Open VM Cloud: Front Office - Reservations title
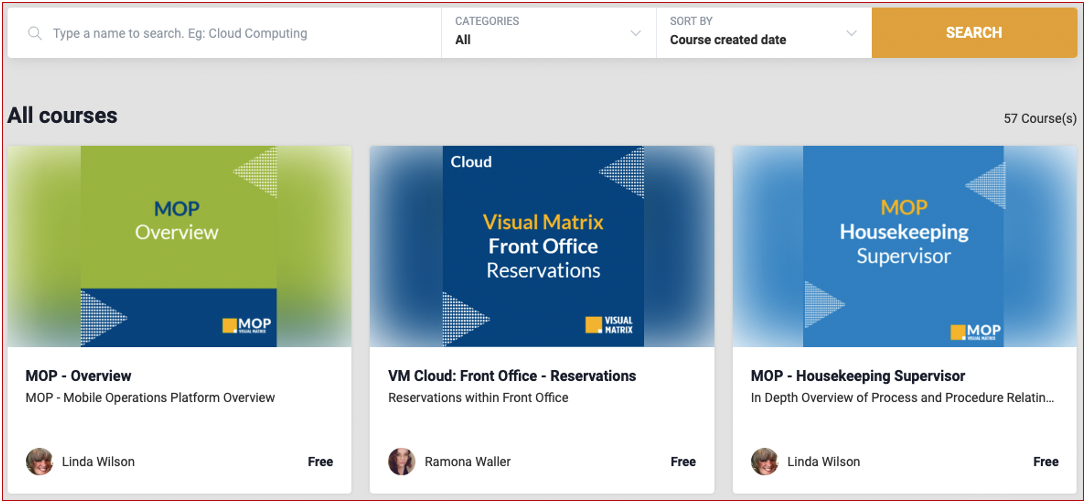The image size is (1087, 504). tap(512, 376)
